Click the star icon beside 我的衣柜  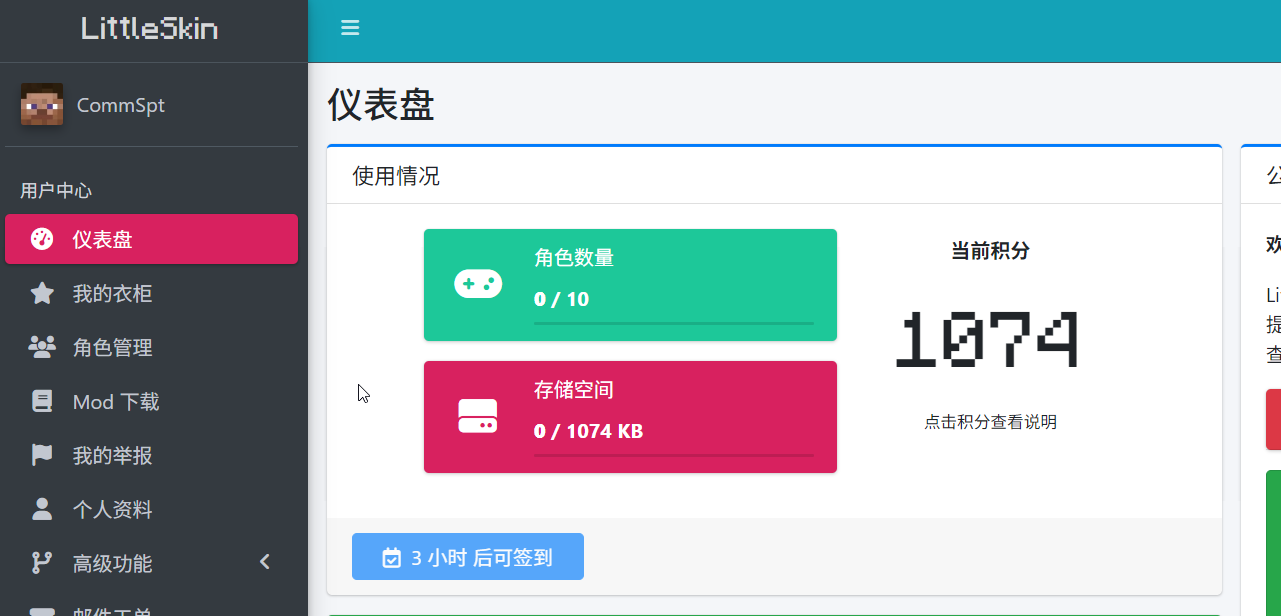pyautogui.click(x=42, y=293)
